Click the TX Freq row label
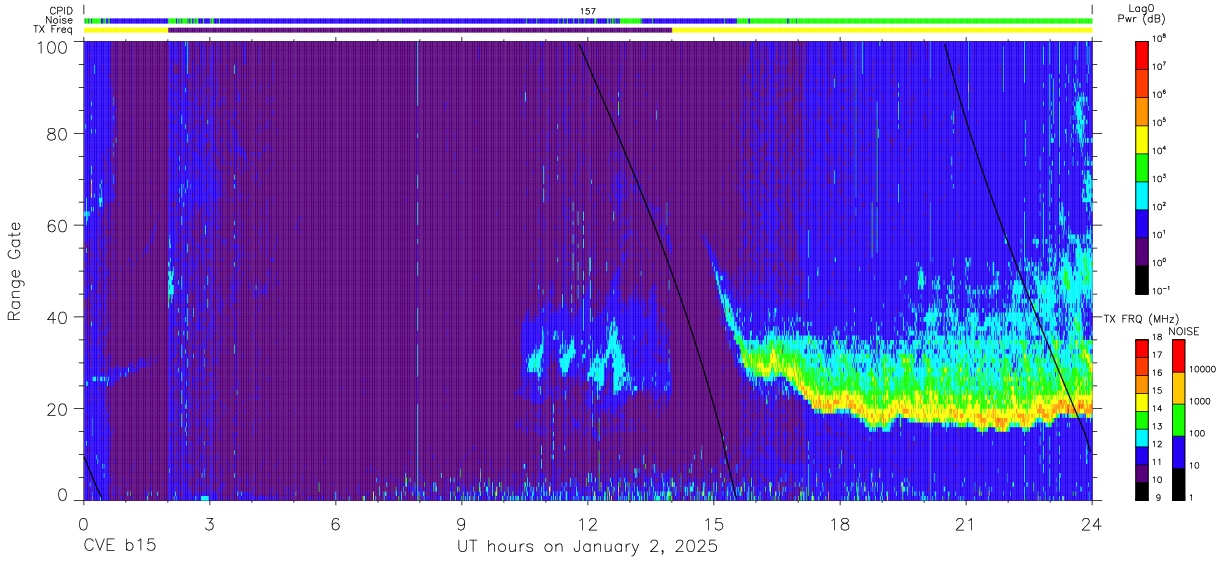 55,30
